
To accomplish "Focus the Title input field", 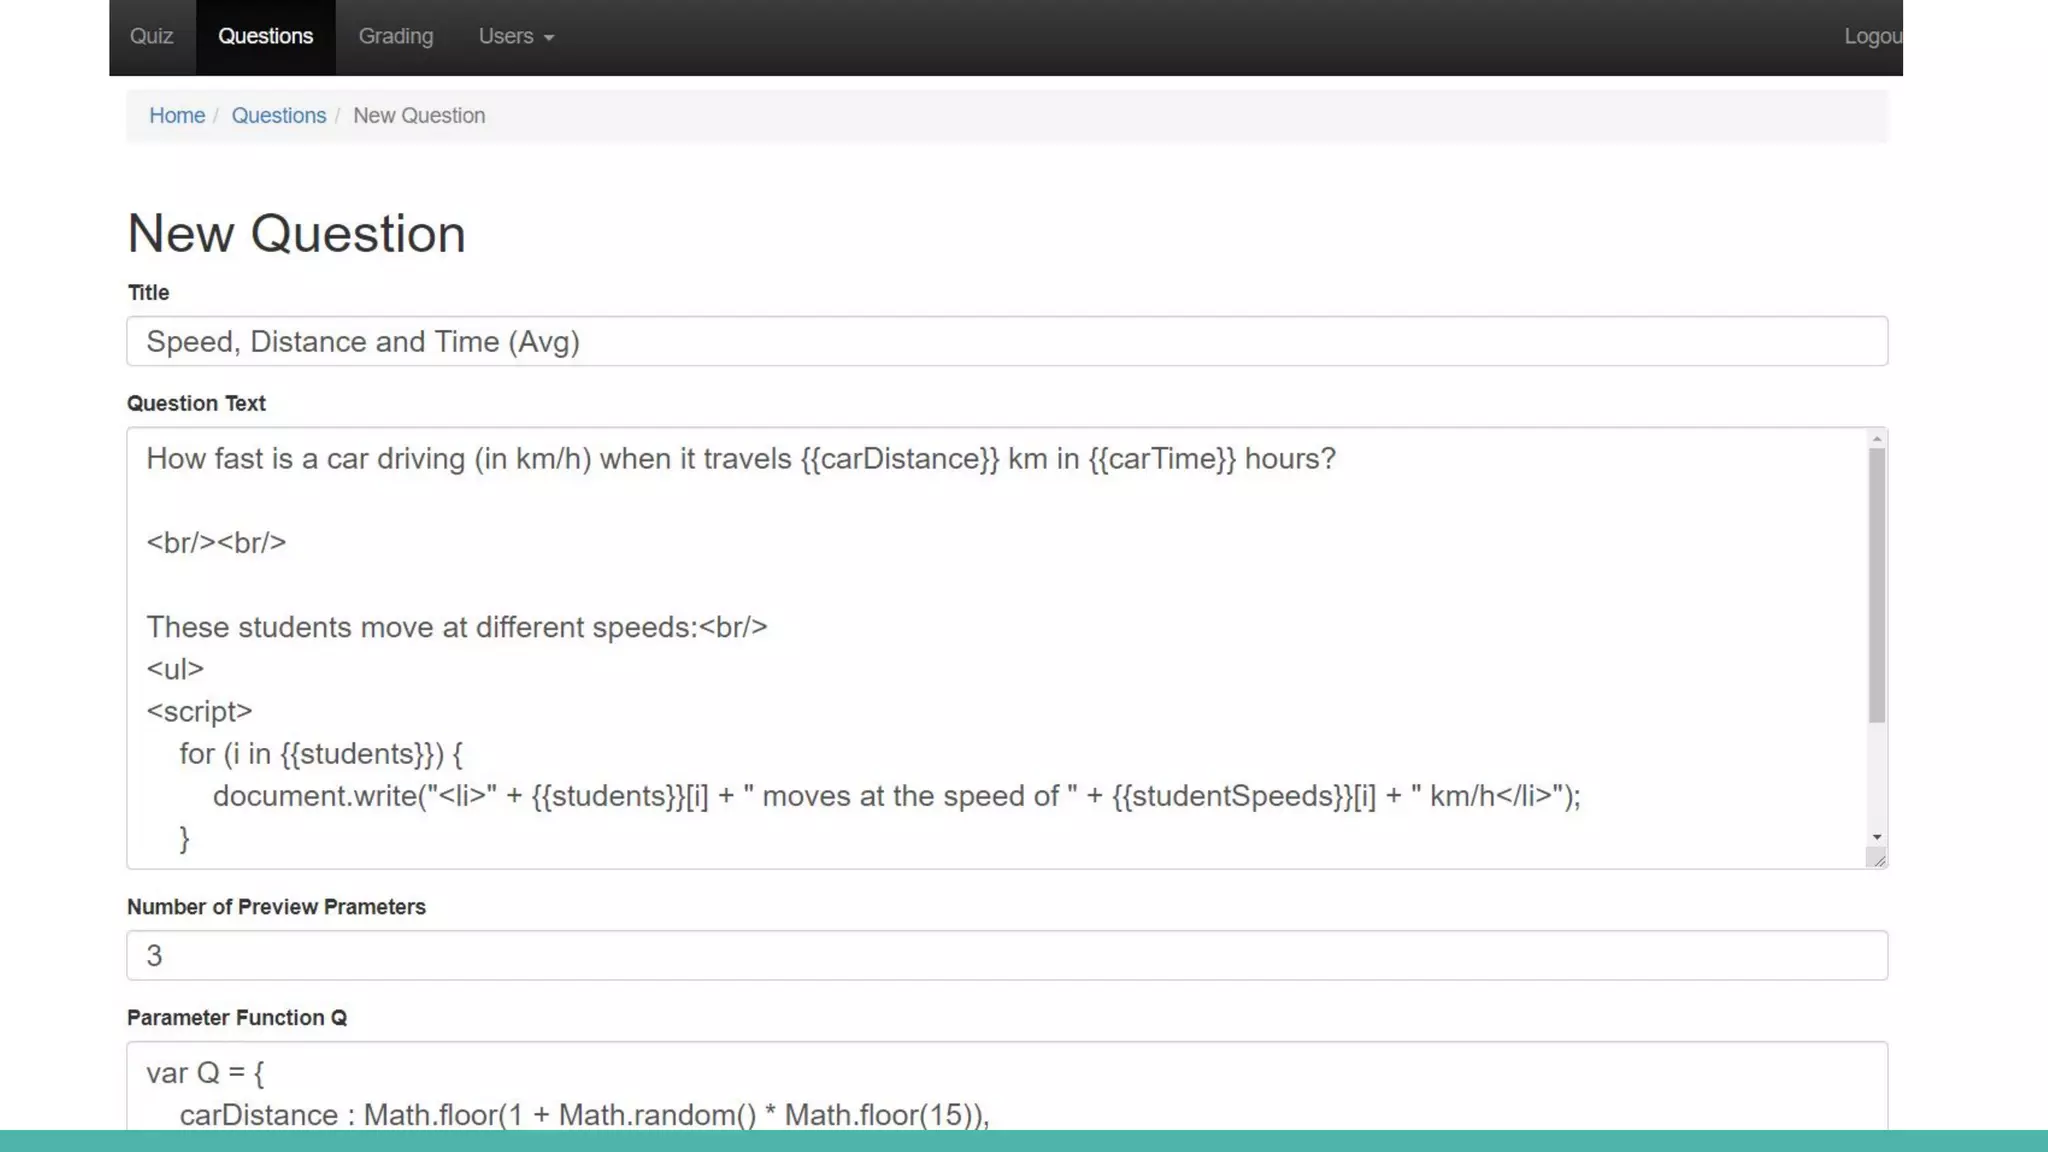I will tap(1006, 342).
